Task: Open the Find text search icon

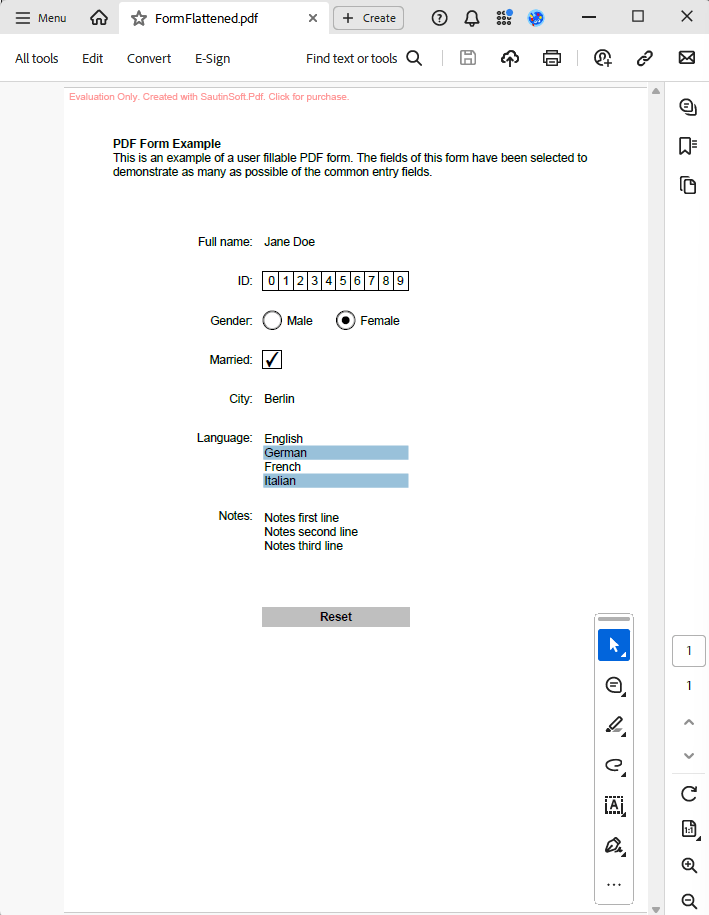Action: 414,58
